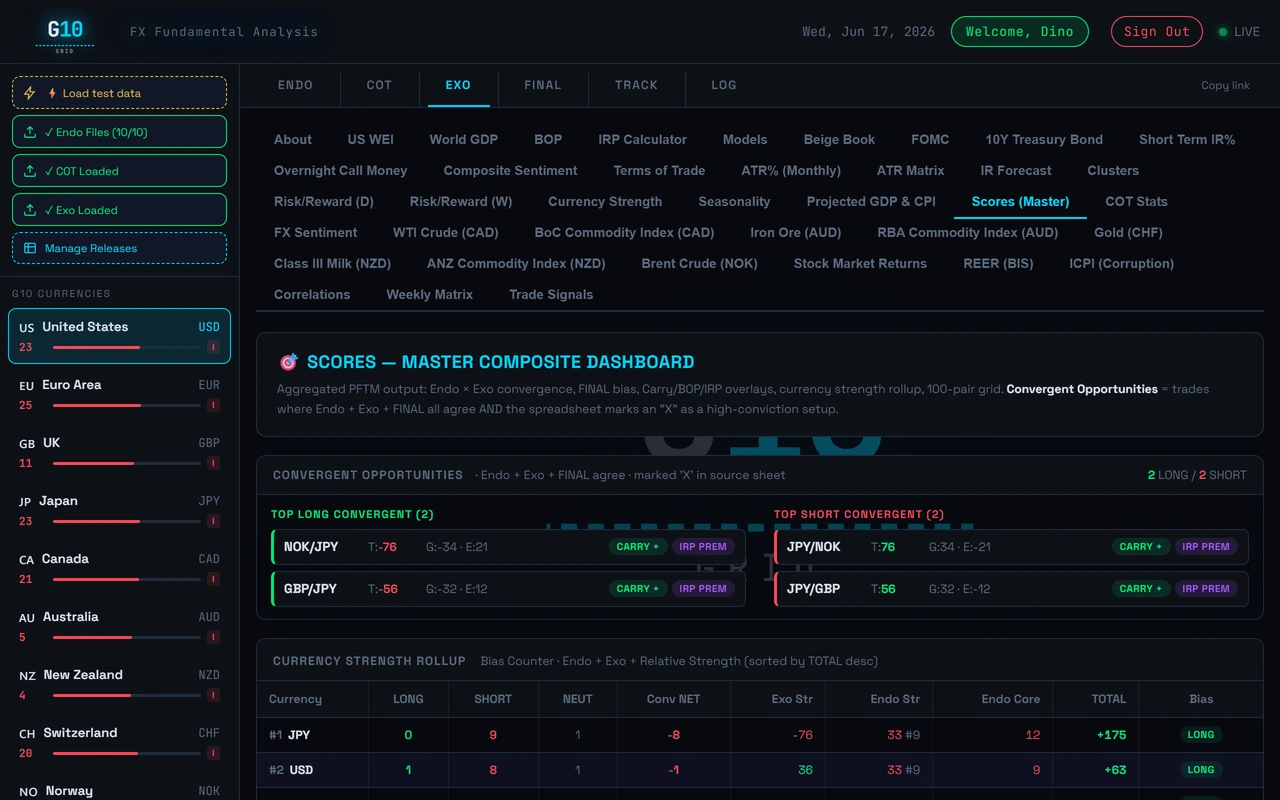1280x800 pixels.
Task: Click the green LIVE status dot
Action: pyautogui.click(x=1222, y=32)
